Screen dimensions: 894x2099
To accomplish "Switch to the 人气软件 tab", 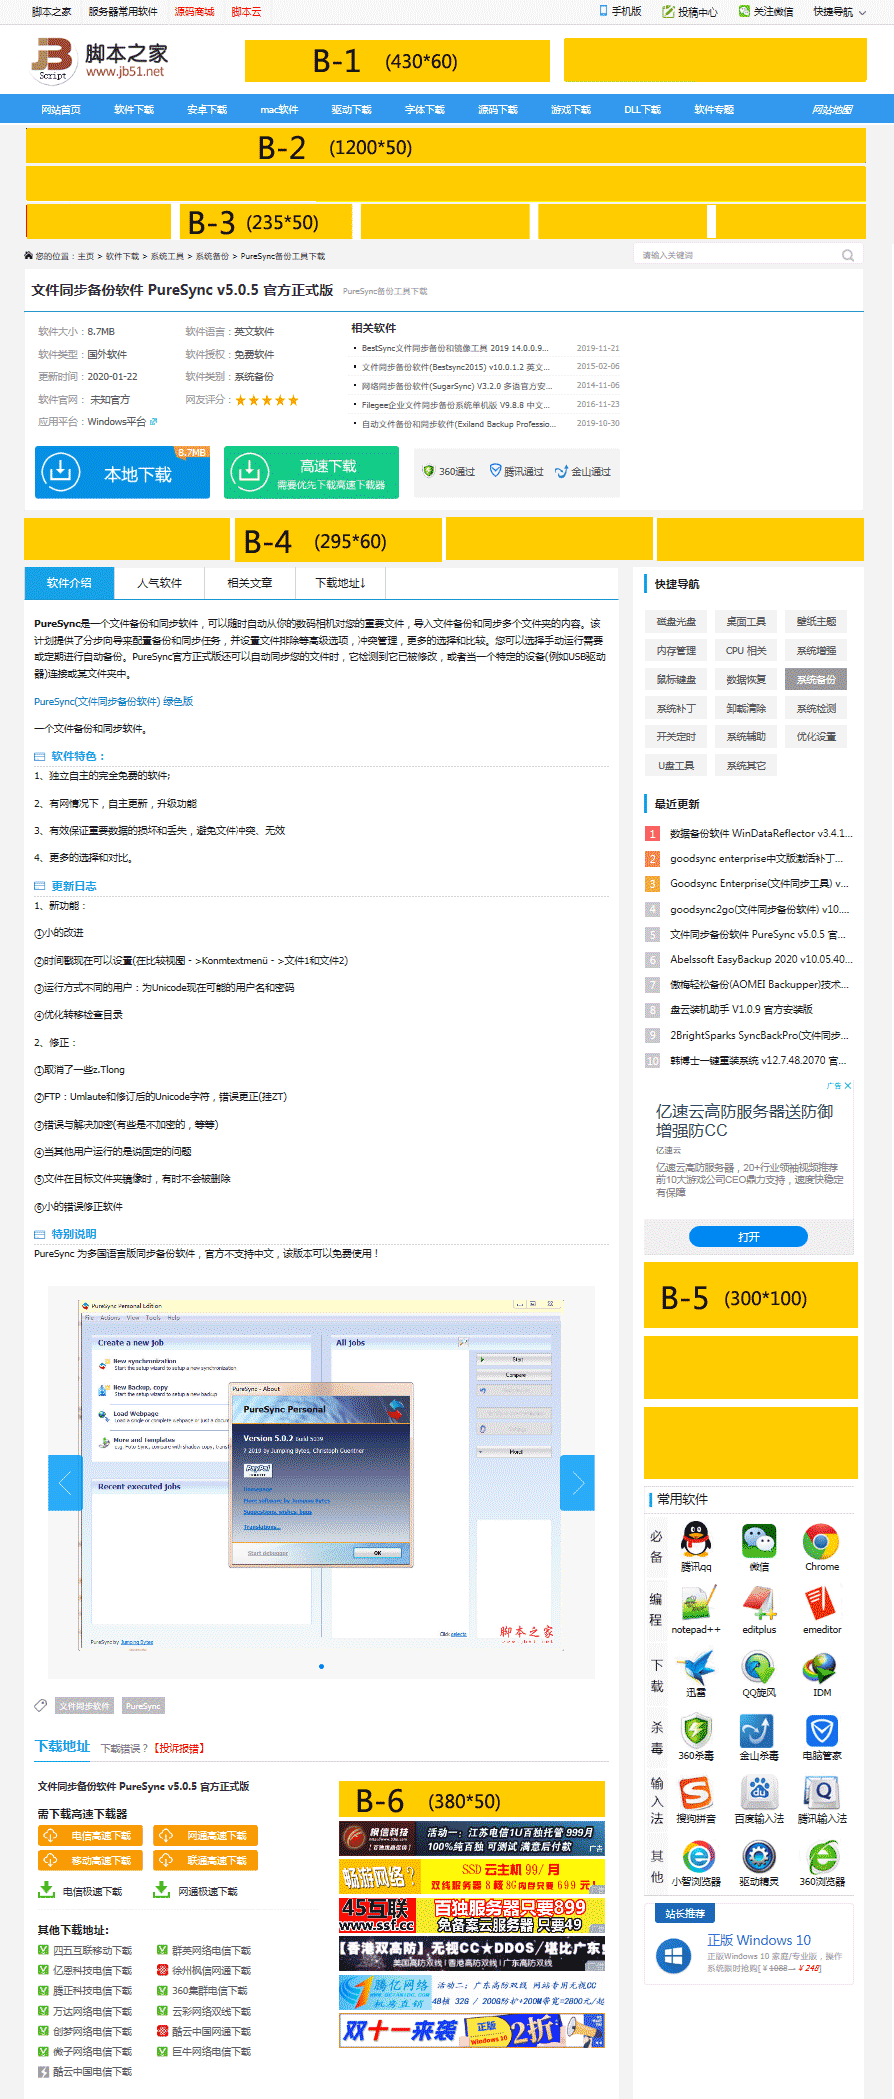I will (159, 583).
